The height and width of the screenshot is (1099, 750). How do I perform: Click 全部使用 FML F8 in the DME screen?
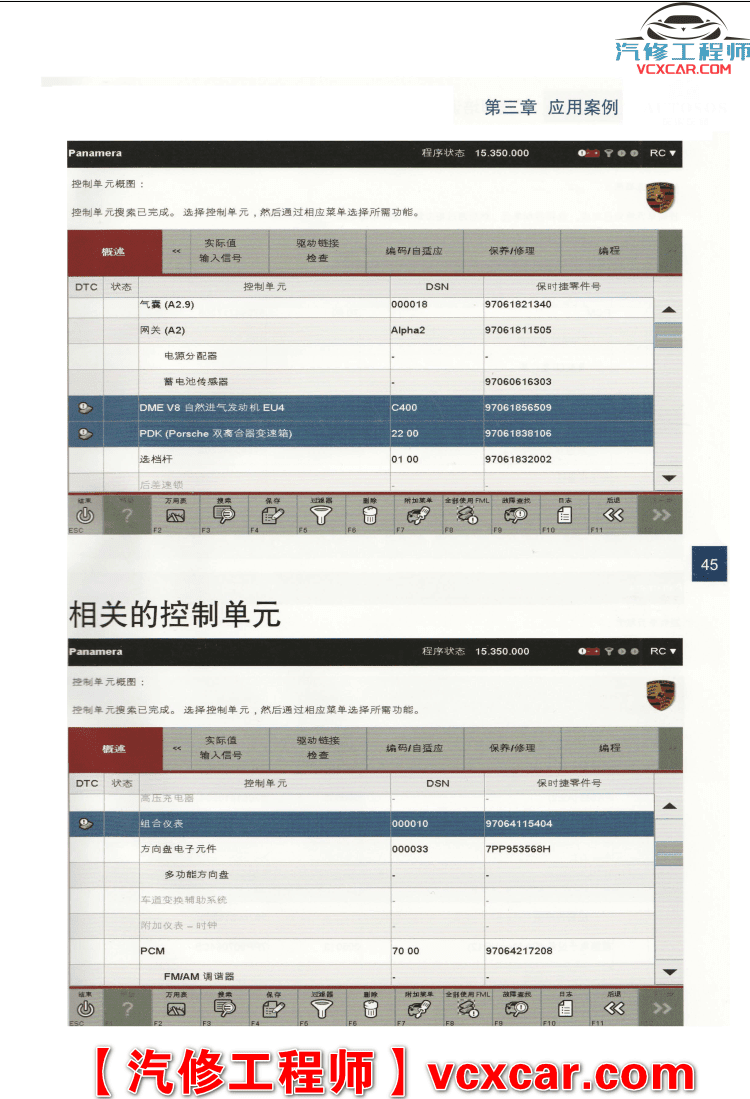(467, 515)
